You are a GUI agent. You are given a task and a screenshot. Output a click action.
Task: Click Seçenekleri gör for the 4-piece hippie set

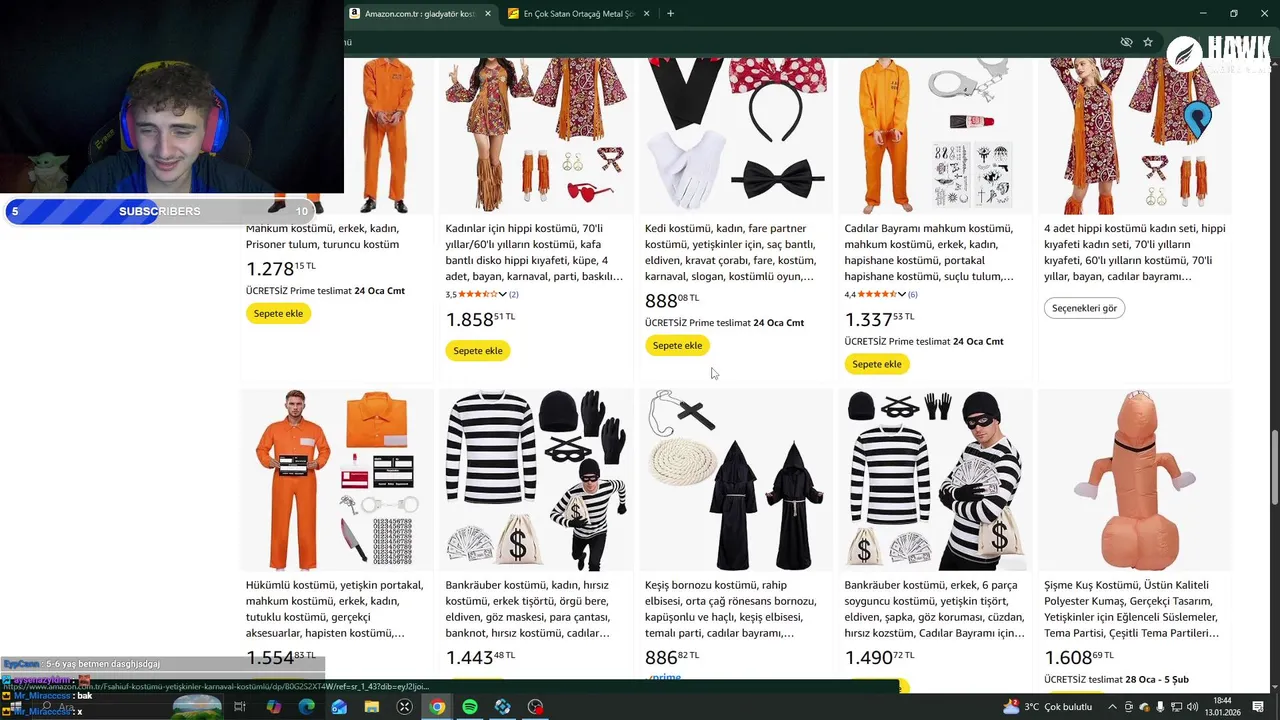[x=1084, y=308]
